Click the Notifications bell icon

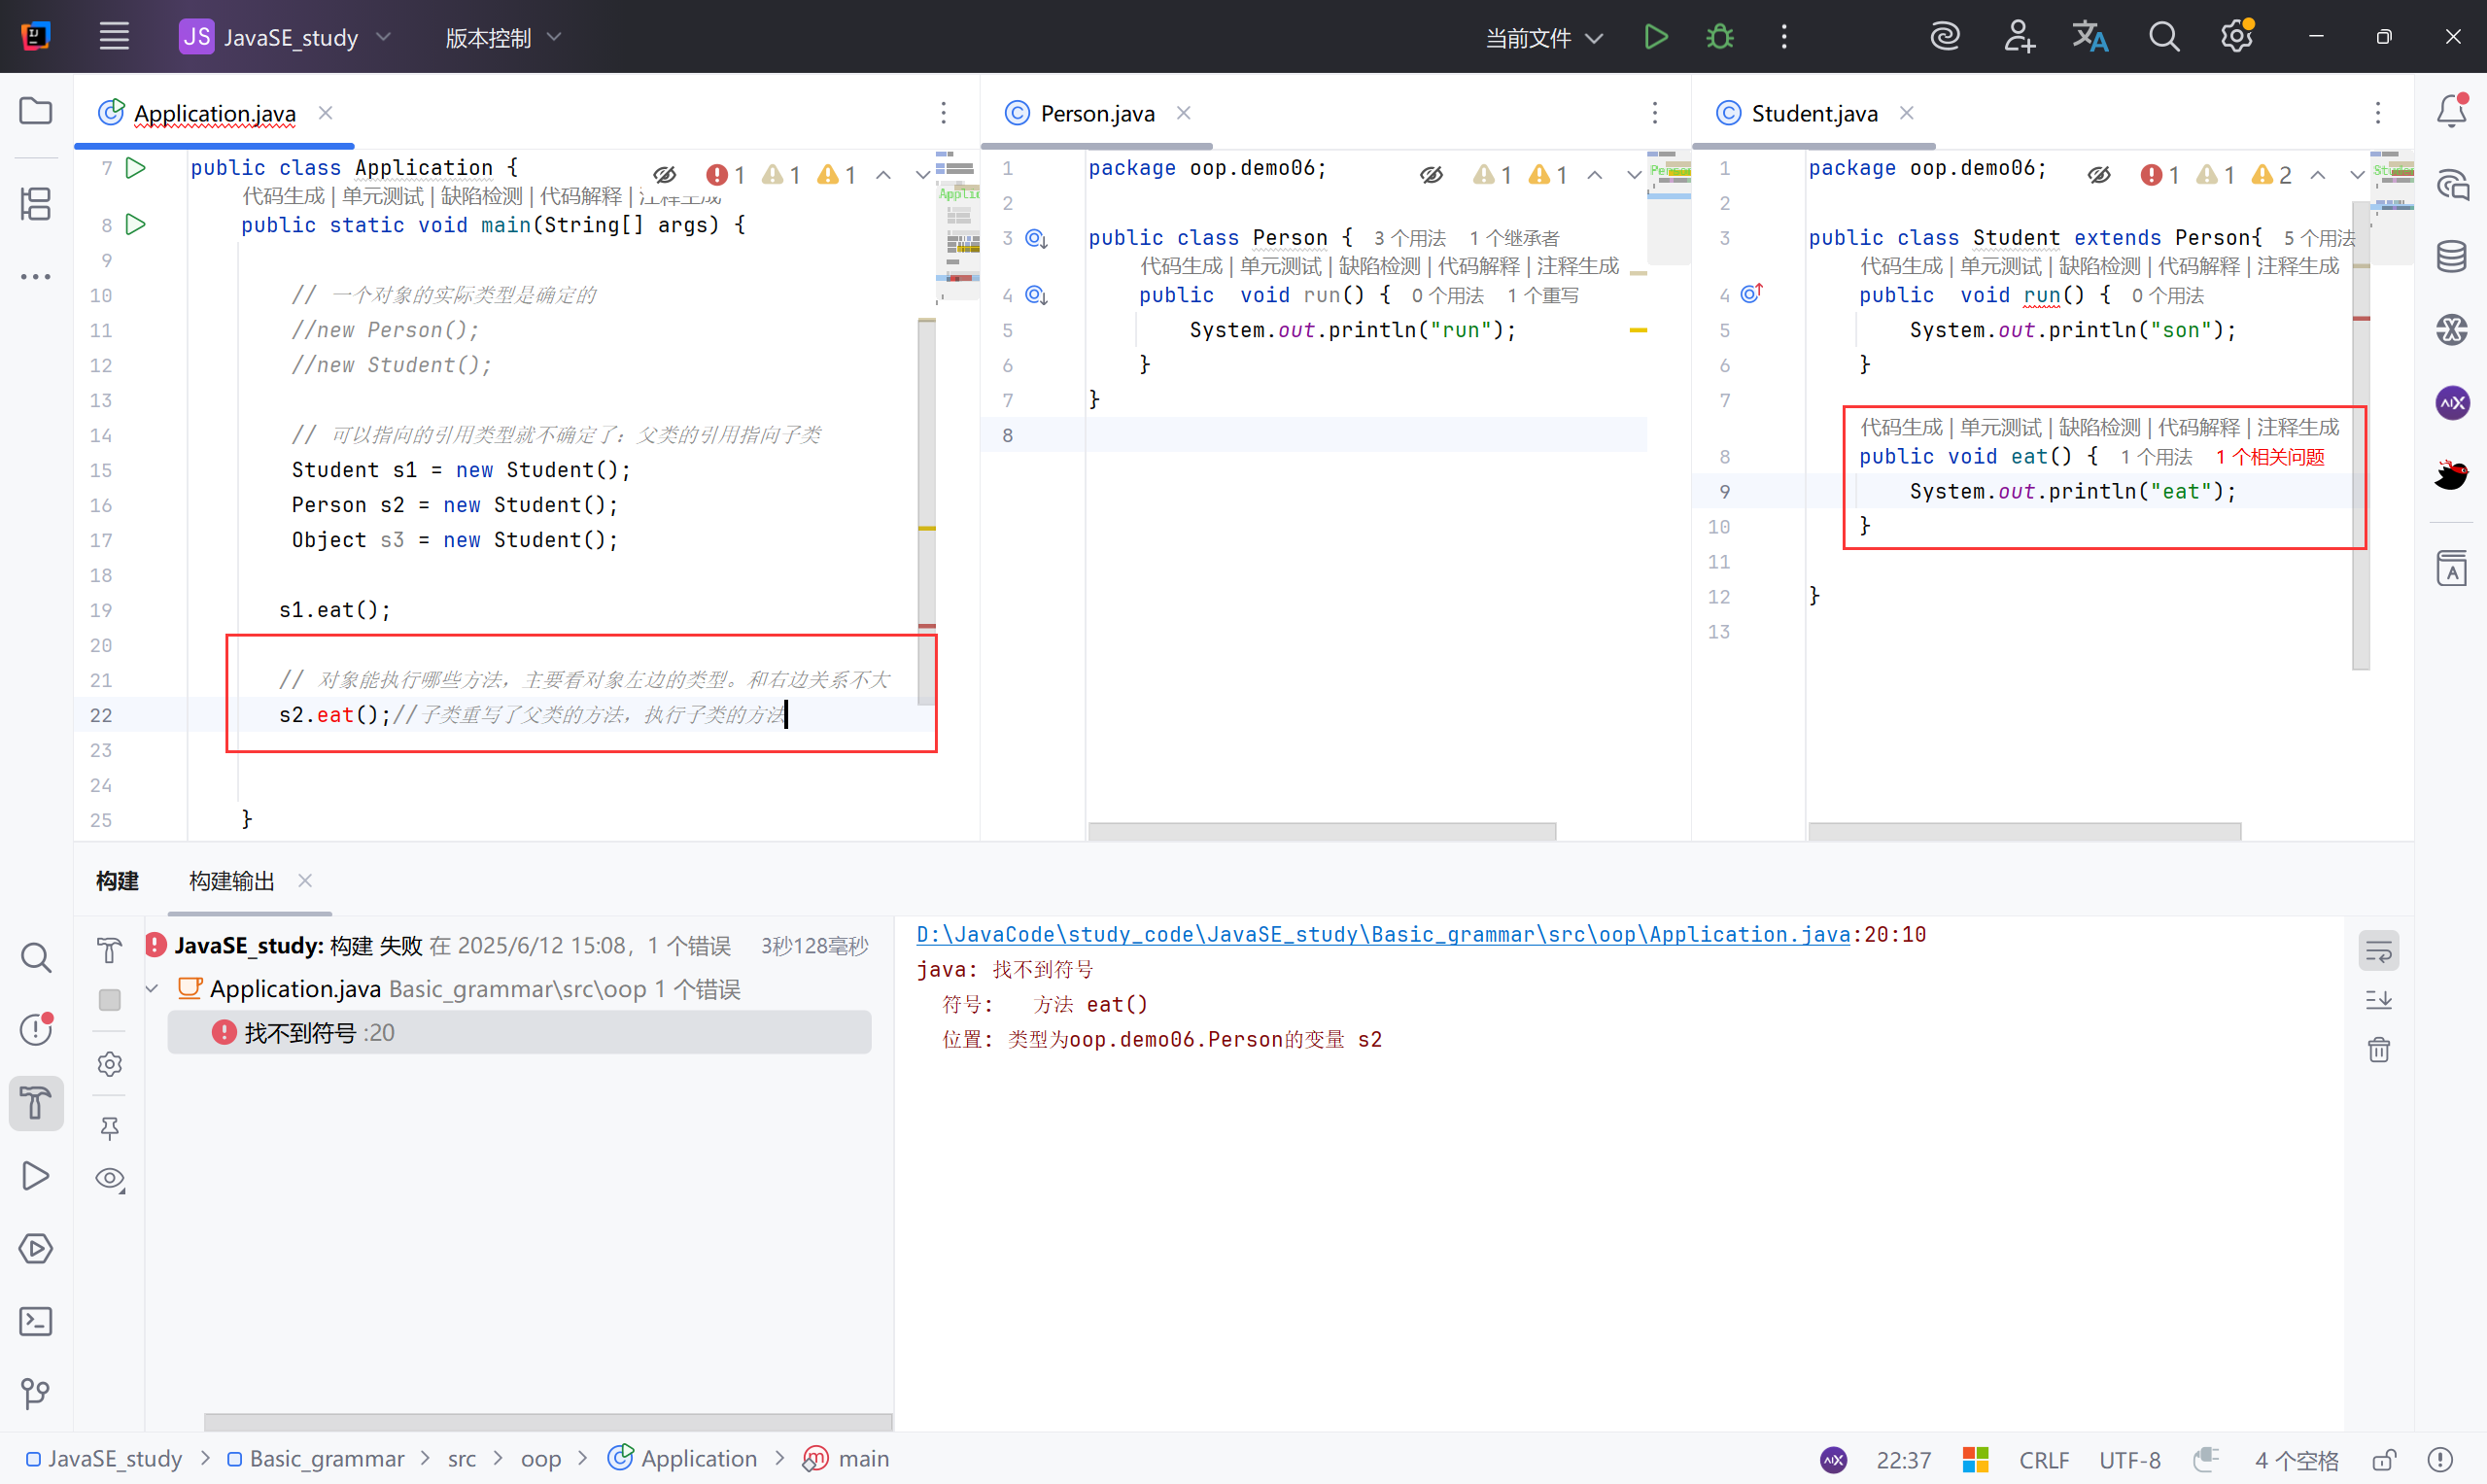pyautogui.click(x=2451, y=111)
